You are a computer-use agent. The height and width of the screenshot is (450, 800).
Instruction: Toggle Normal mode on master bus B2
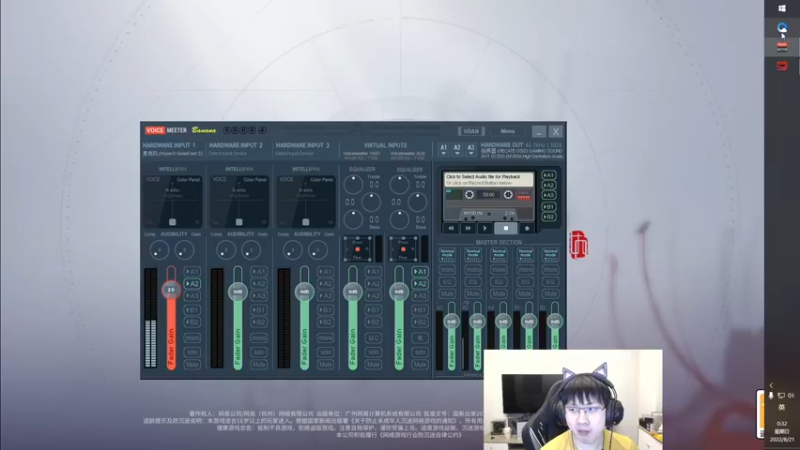coord(551,254)
